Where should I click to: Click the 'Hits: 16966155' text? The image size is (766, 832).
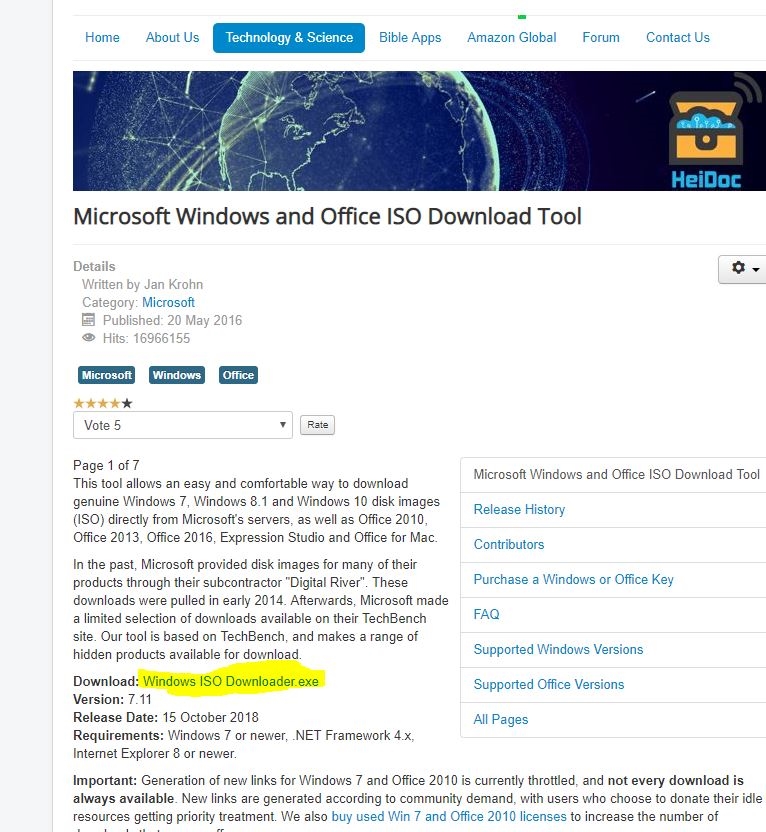click(146, 339)
